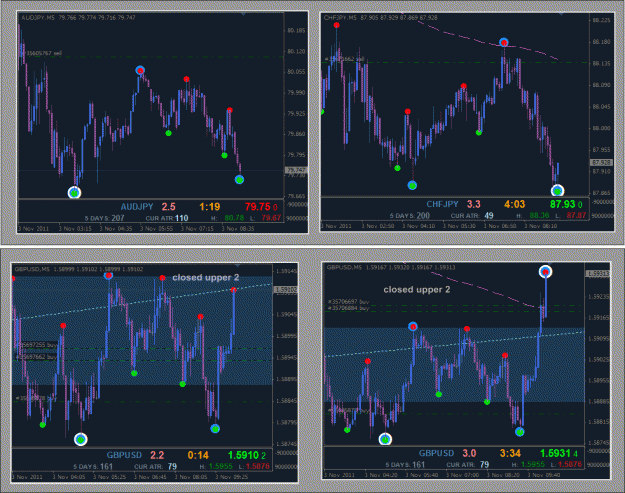The width and height of the screenshot is (625, 493).
Task: Click the topmost plain red dot on CHFJPY chart
Action: point(336,25)
